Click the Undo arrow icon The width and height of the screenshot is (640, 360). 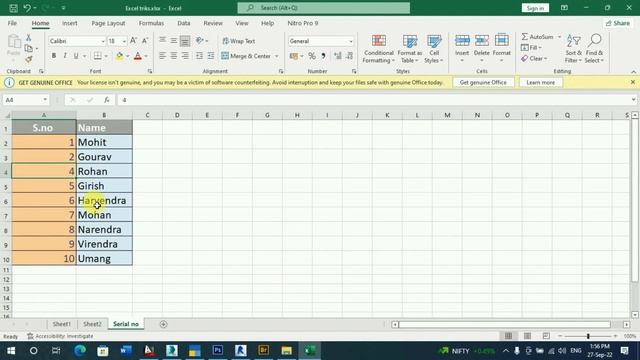27,8
